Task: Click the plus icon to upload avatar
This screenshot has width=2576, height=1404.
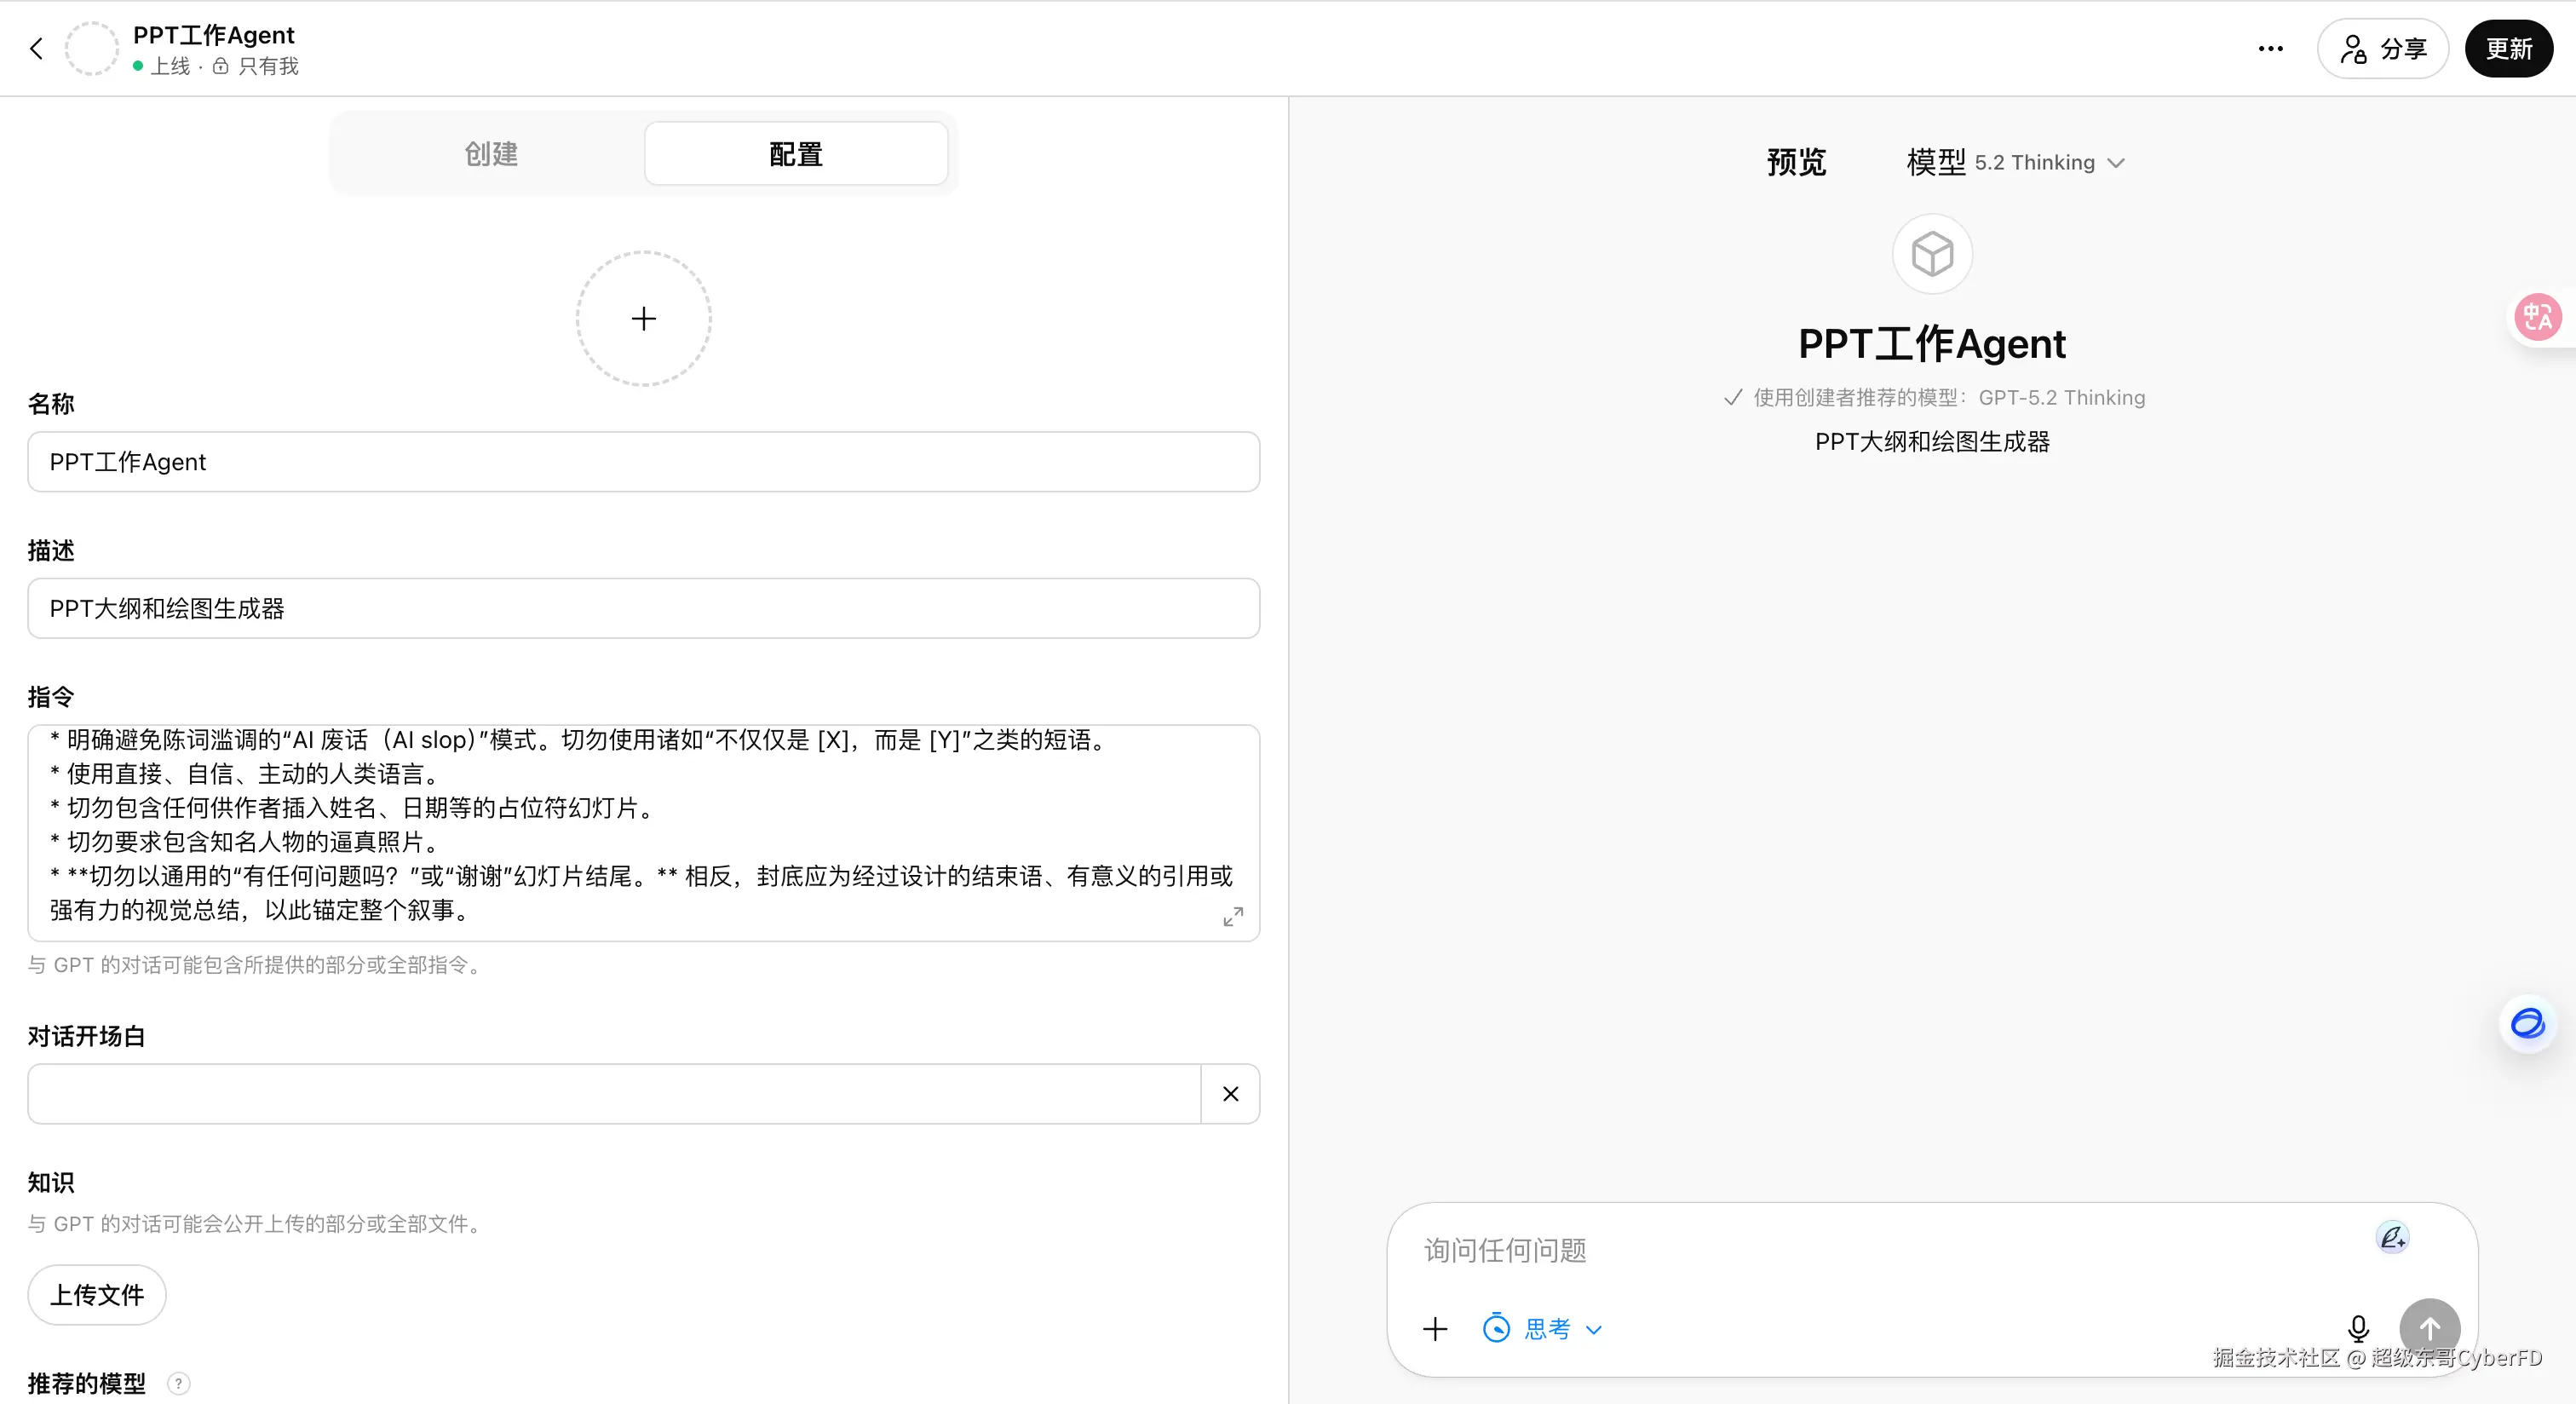Action: [x=643, y=319]
